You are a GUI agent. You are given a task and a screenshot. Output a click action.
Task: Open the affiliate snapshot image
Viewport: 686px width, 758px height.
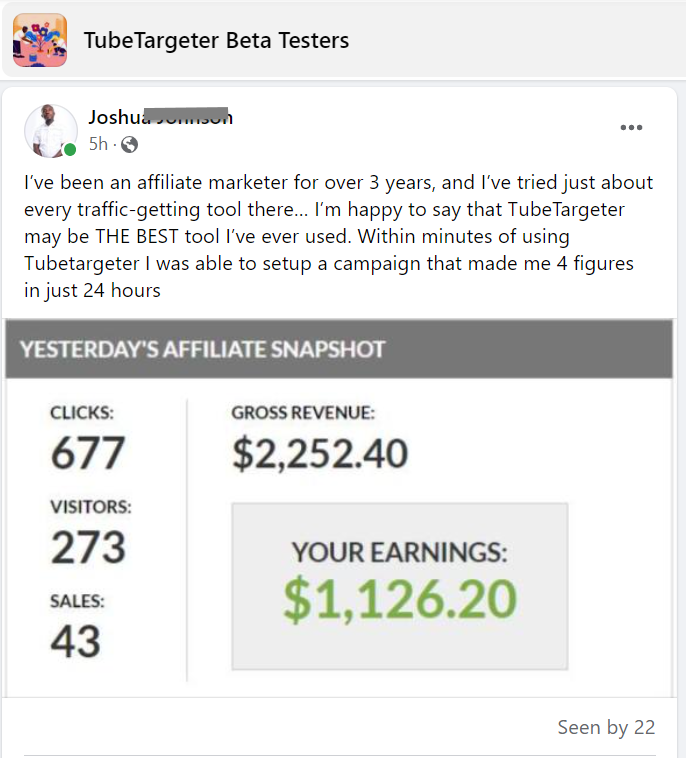click(x=339, y=508)
